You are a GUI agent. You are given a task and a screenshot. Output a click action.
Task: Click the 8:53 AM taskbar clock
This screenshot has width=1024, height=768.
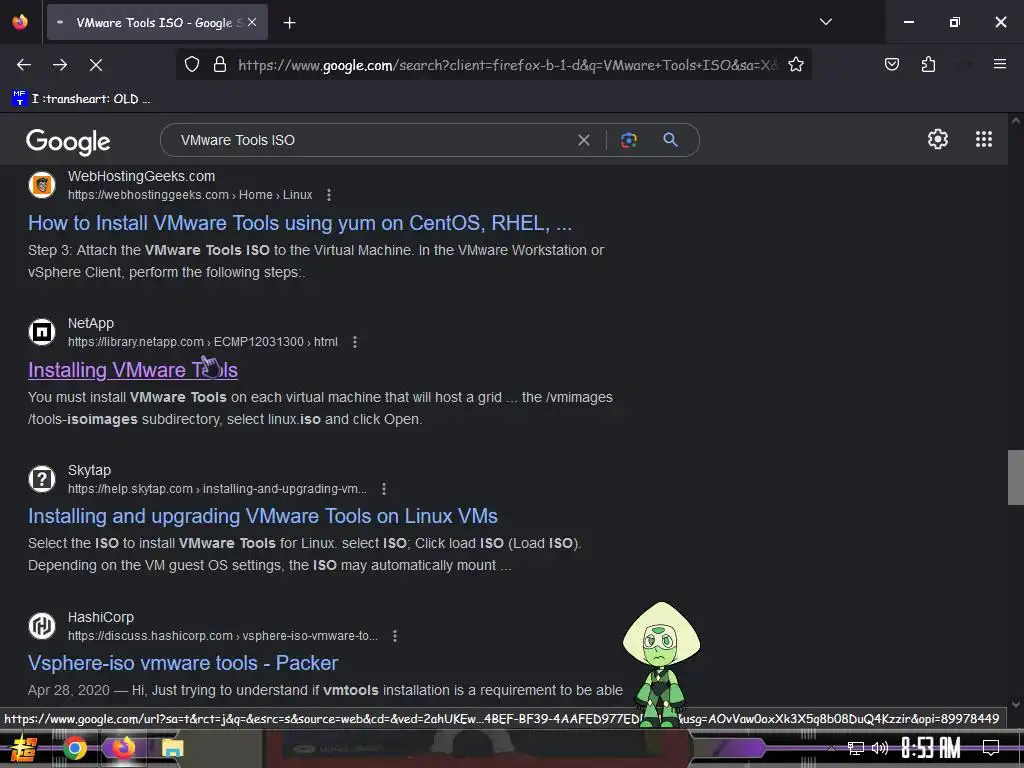click(931, 748)
